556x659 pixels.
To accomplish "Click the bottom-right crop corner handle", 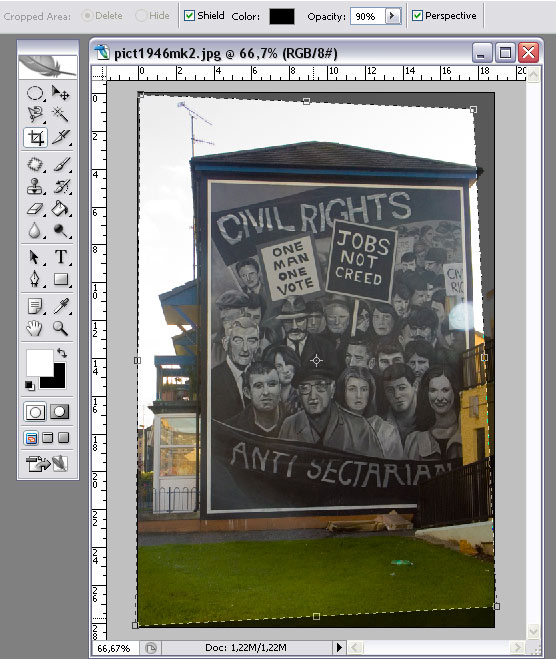I will [x=496, y=606].
